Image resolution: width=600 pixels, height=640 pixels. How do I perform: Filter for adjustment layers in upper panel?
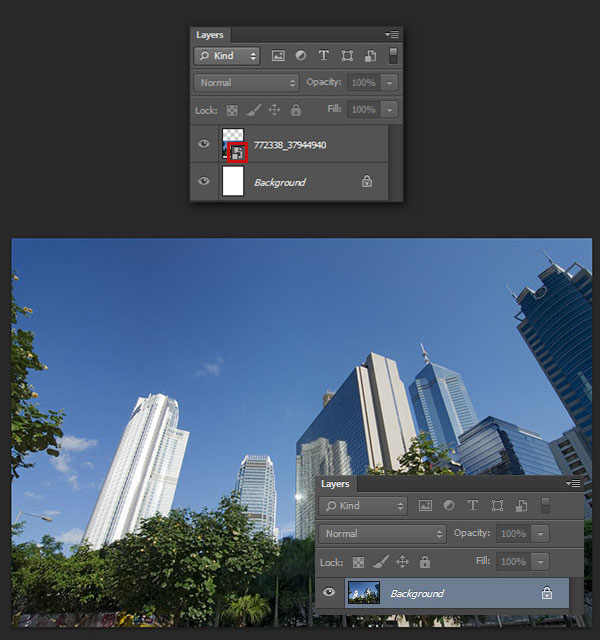[x=301, y=56]
